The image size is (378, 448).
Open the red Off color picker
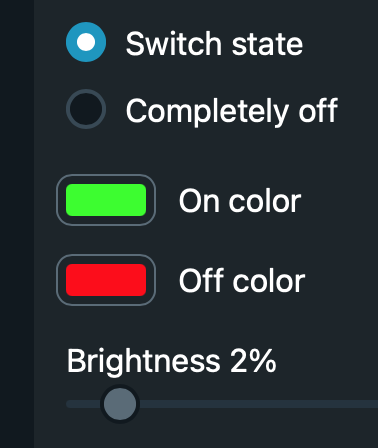click(106, 280)
